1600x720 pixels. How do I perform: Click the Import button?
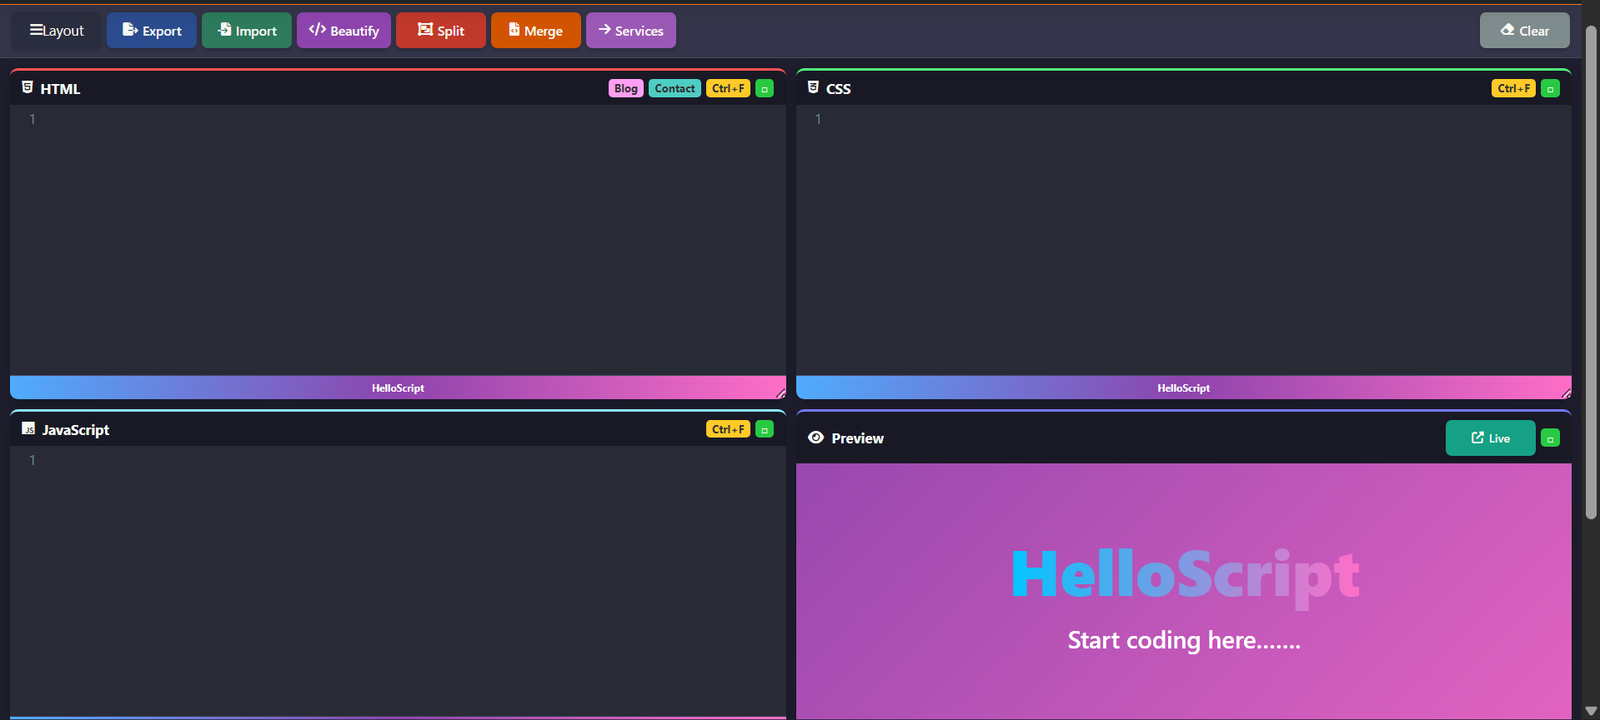[247, 30]
